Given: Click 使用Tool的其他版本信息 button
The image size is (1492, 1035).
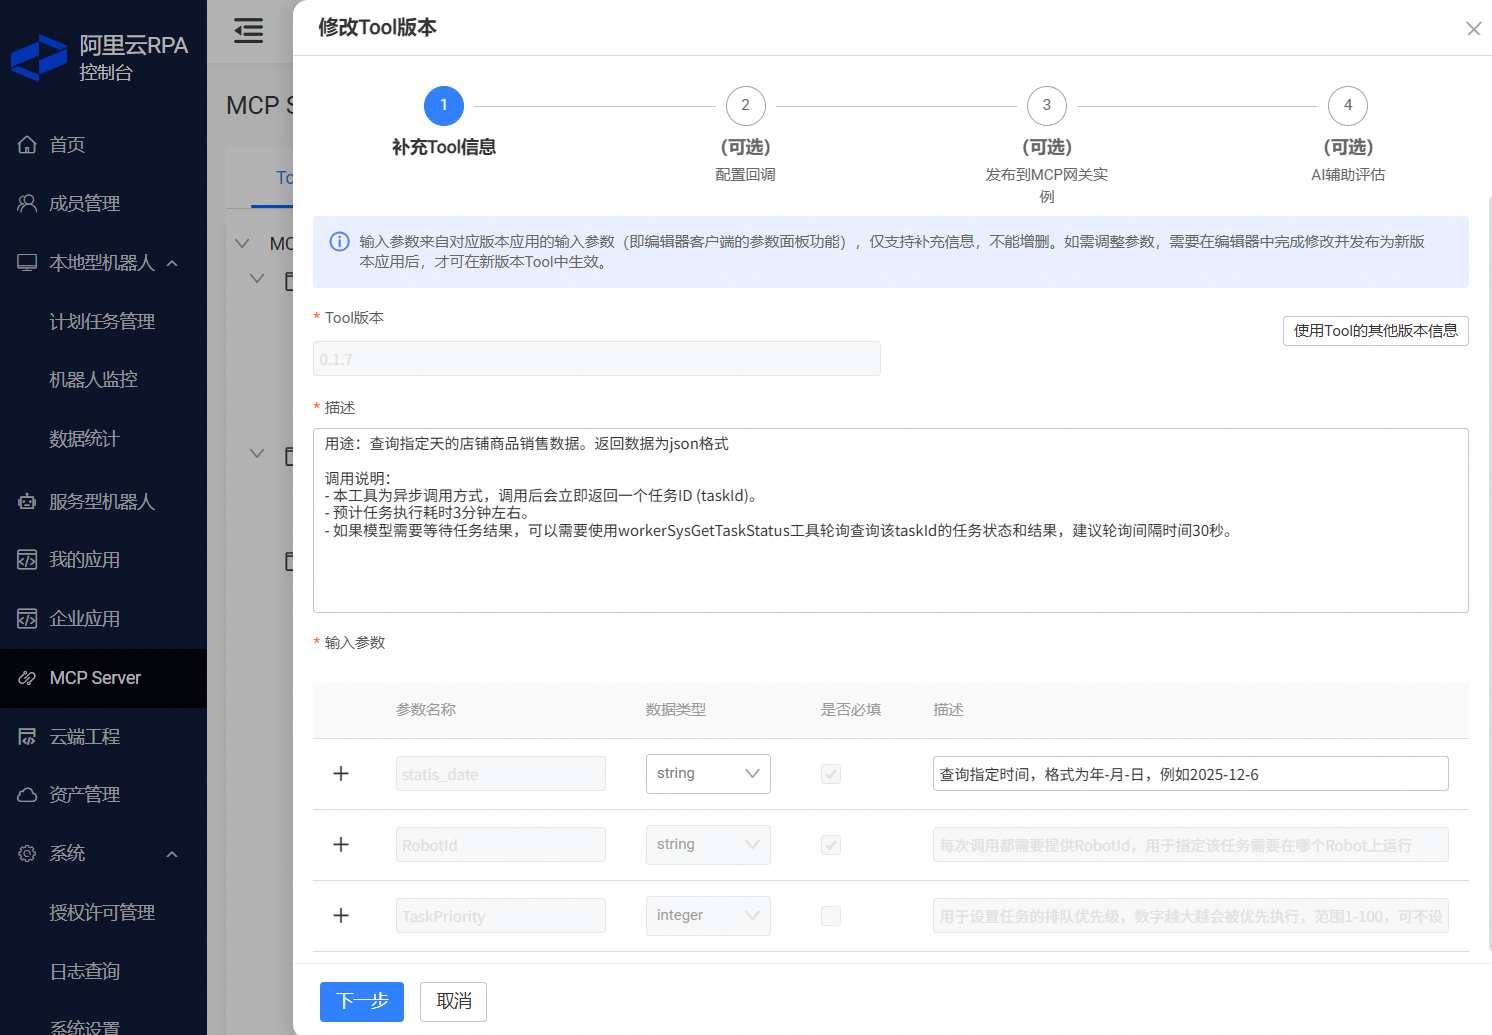Looking at the screenshot, I should pos(1375,331).
